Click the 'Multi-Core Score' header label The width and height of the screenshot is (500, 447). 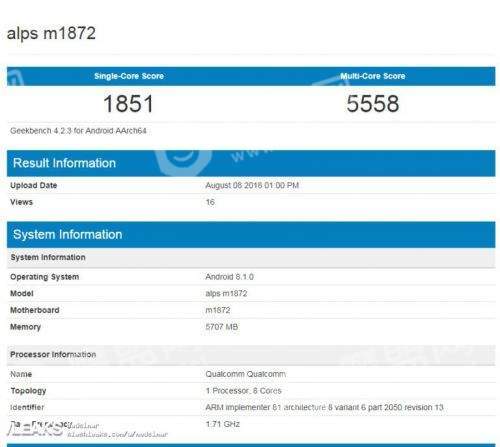coord(373,76)
